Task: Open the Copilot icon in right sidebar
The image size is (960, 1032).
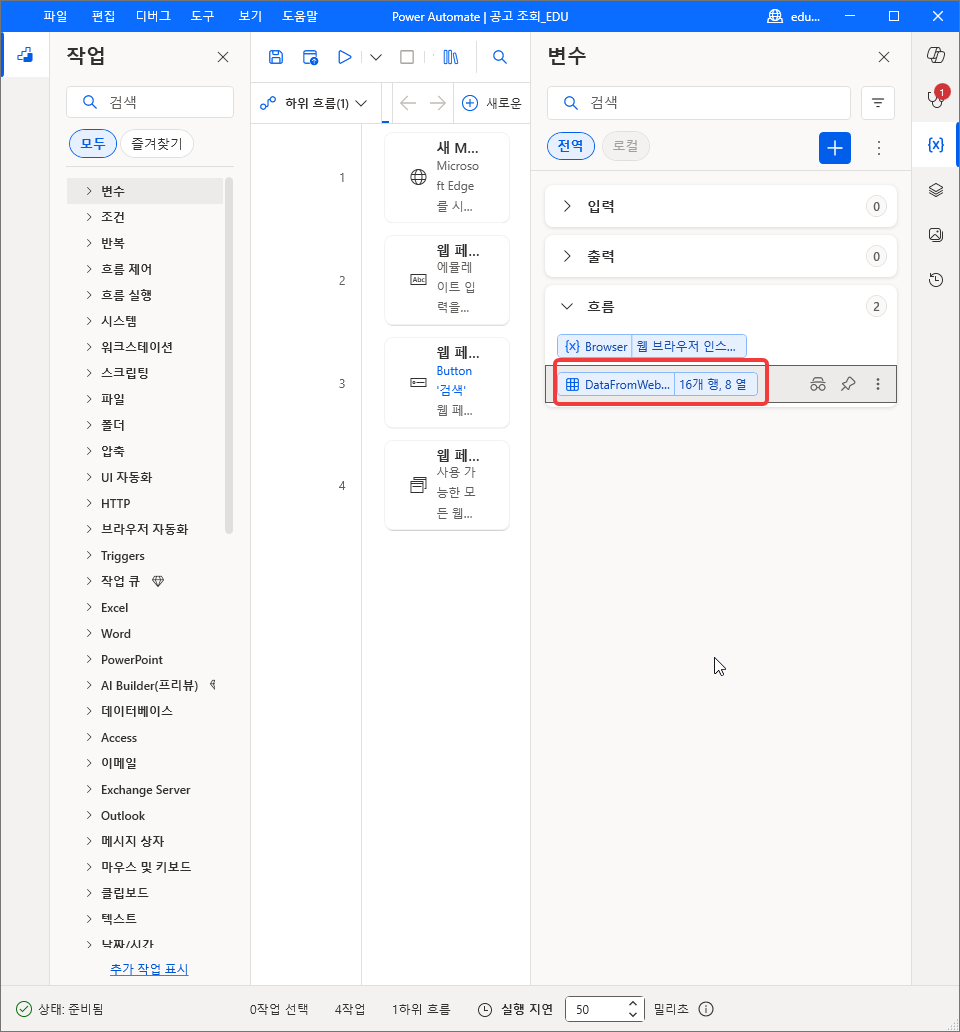Action: [936, 55]
